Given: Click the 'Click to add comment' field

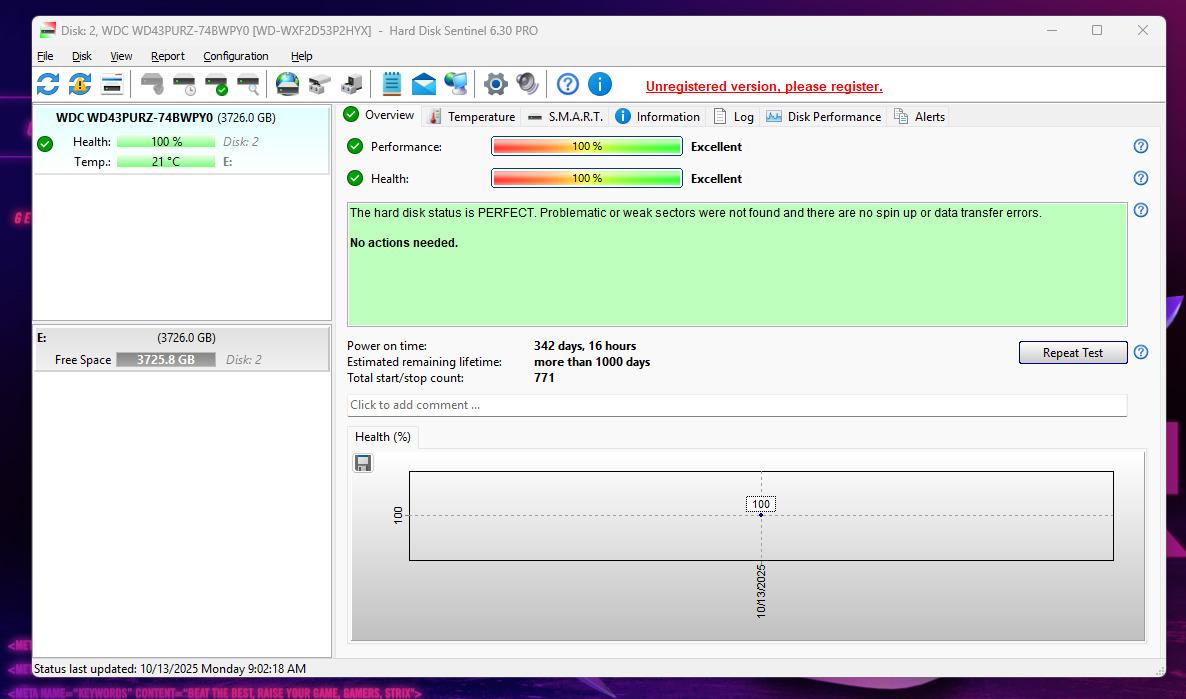Looking at the screenshot, I should (x=737, y=405).
